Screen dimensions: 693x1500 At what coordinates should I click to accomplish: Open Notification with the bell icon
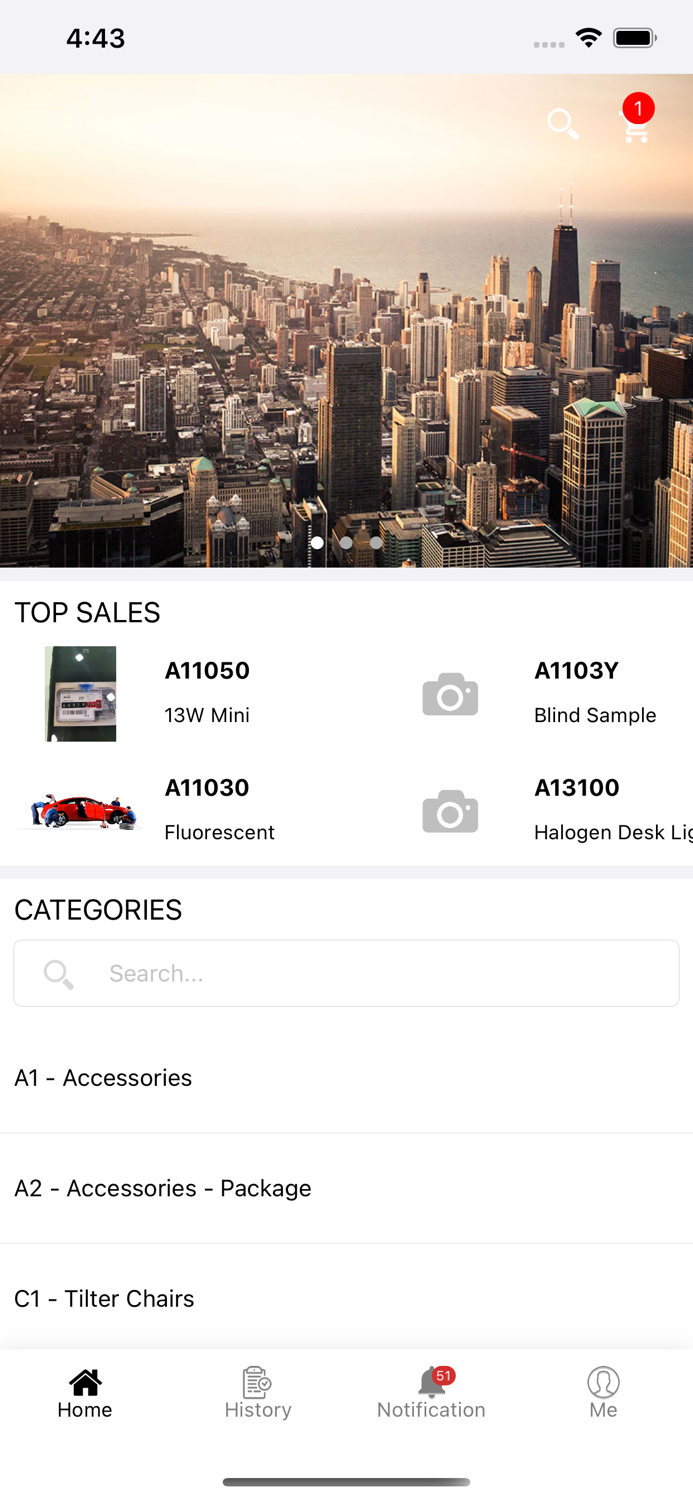[x=431, y=1383]
